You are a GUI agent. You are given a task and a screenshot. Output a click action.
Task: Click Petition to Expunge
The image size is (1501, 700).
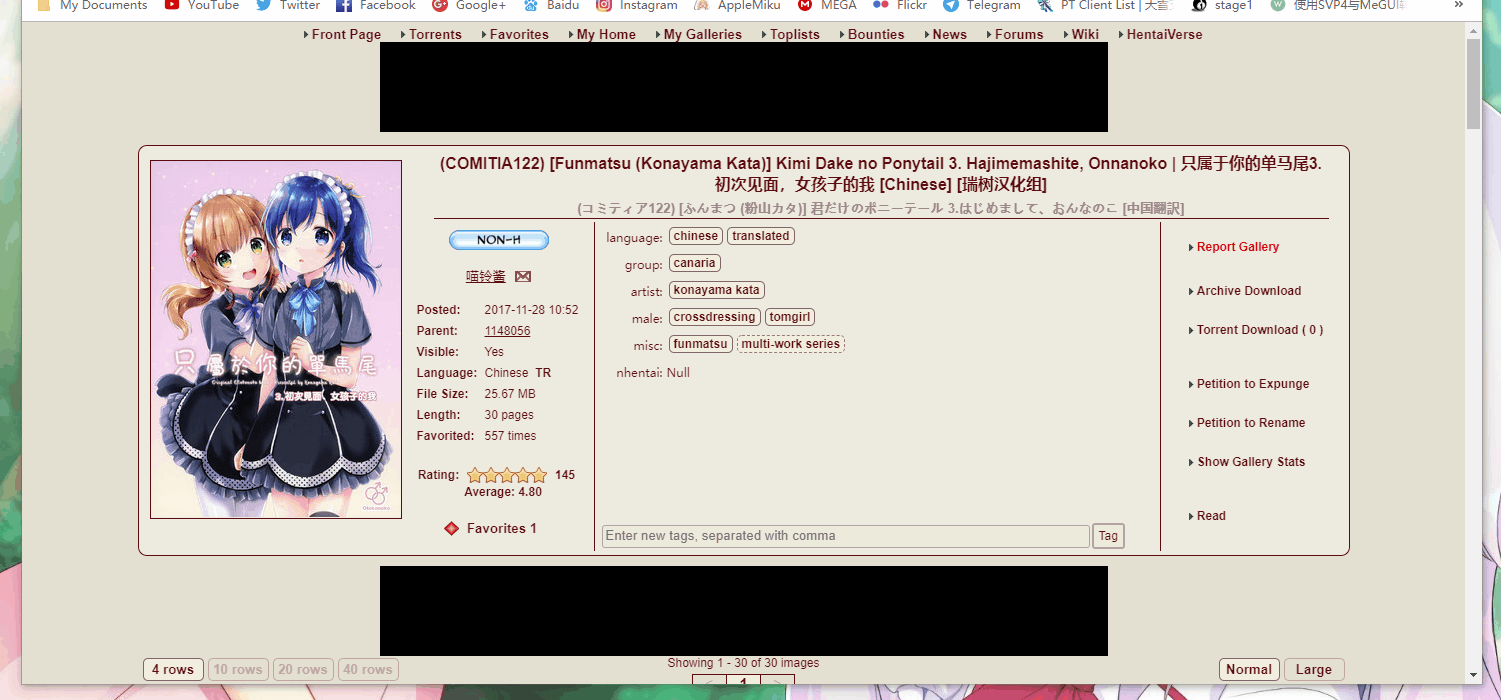click(x=1253, y=384)
